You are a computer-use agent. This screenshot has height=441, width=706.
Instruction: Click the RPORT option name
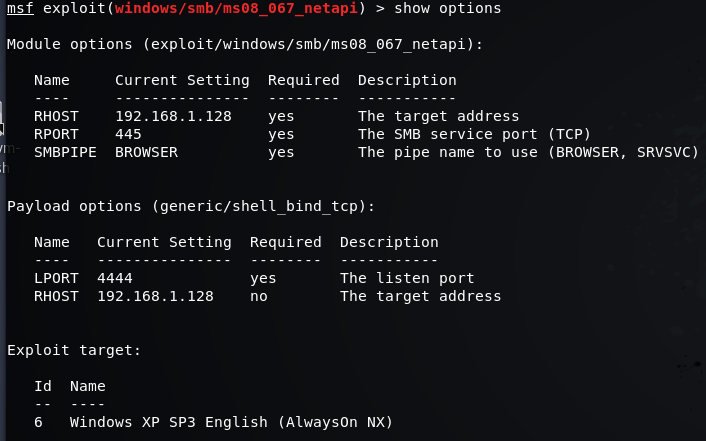tap(56, 134)
